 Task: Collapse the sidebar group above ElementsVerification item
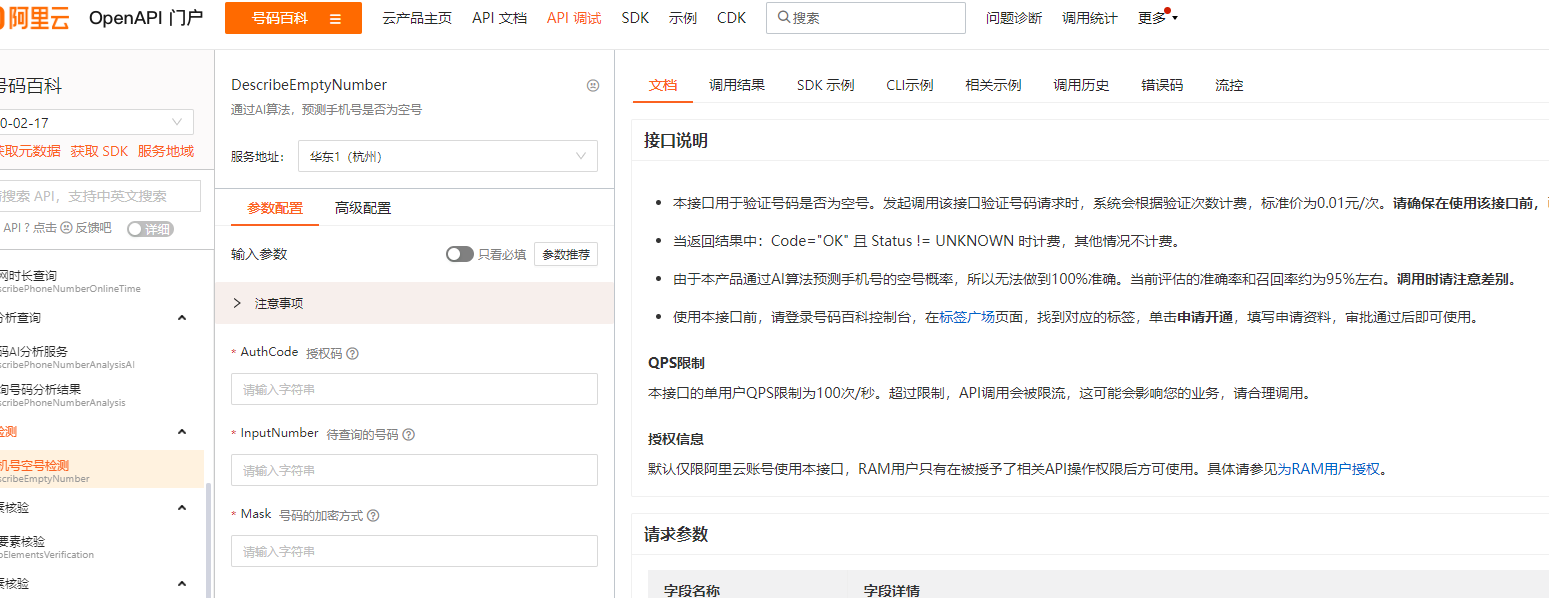click(x=182, y=508)
